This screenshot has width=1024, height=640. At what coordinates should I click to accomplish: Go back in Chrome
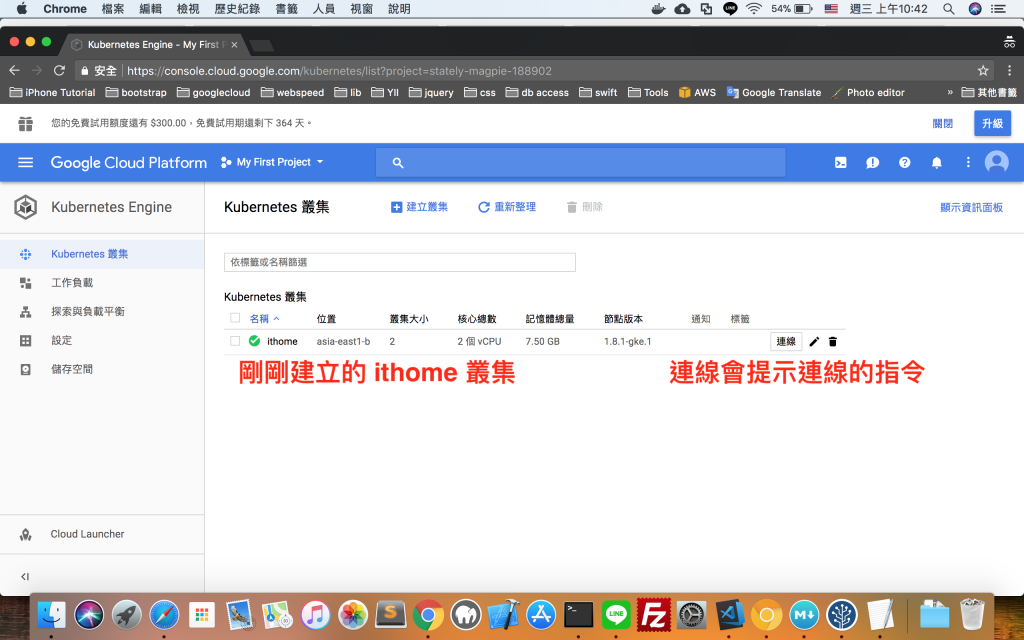coord(14,71)
